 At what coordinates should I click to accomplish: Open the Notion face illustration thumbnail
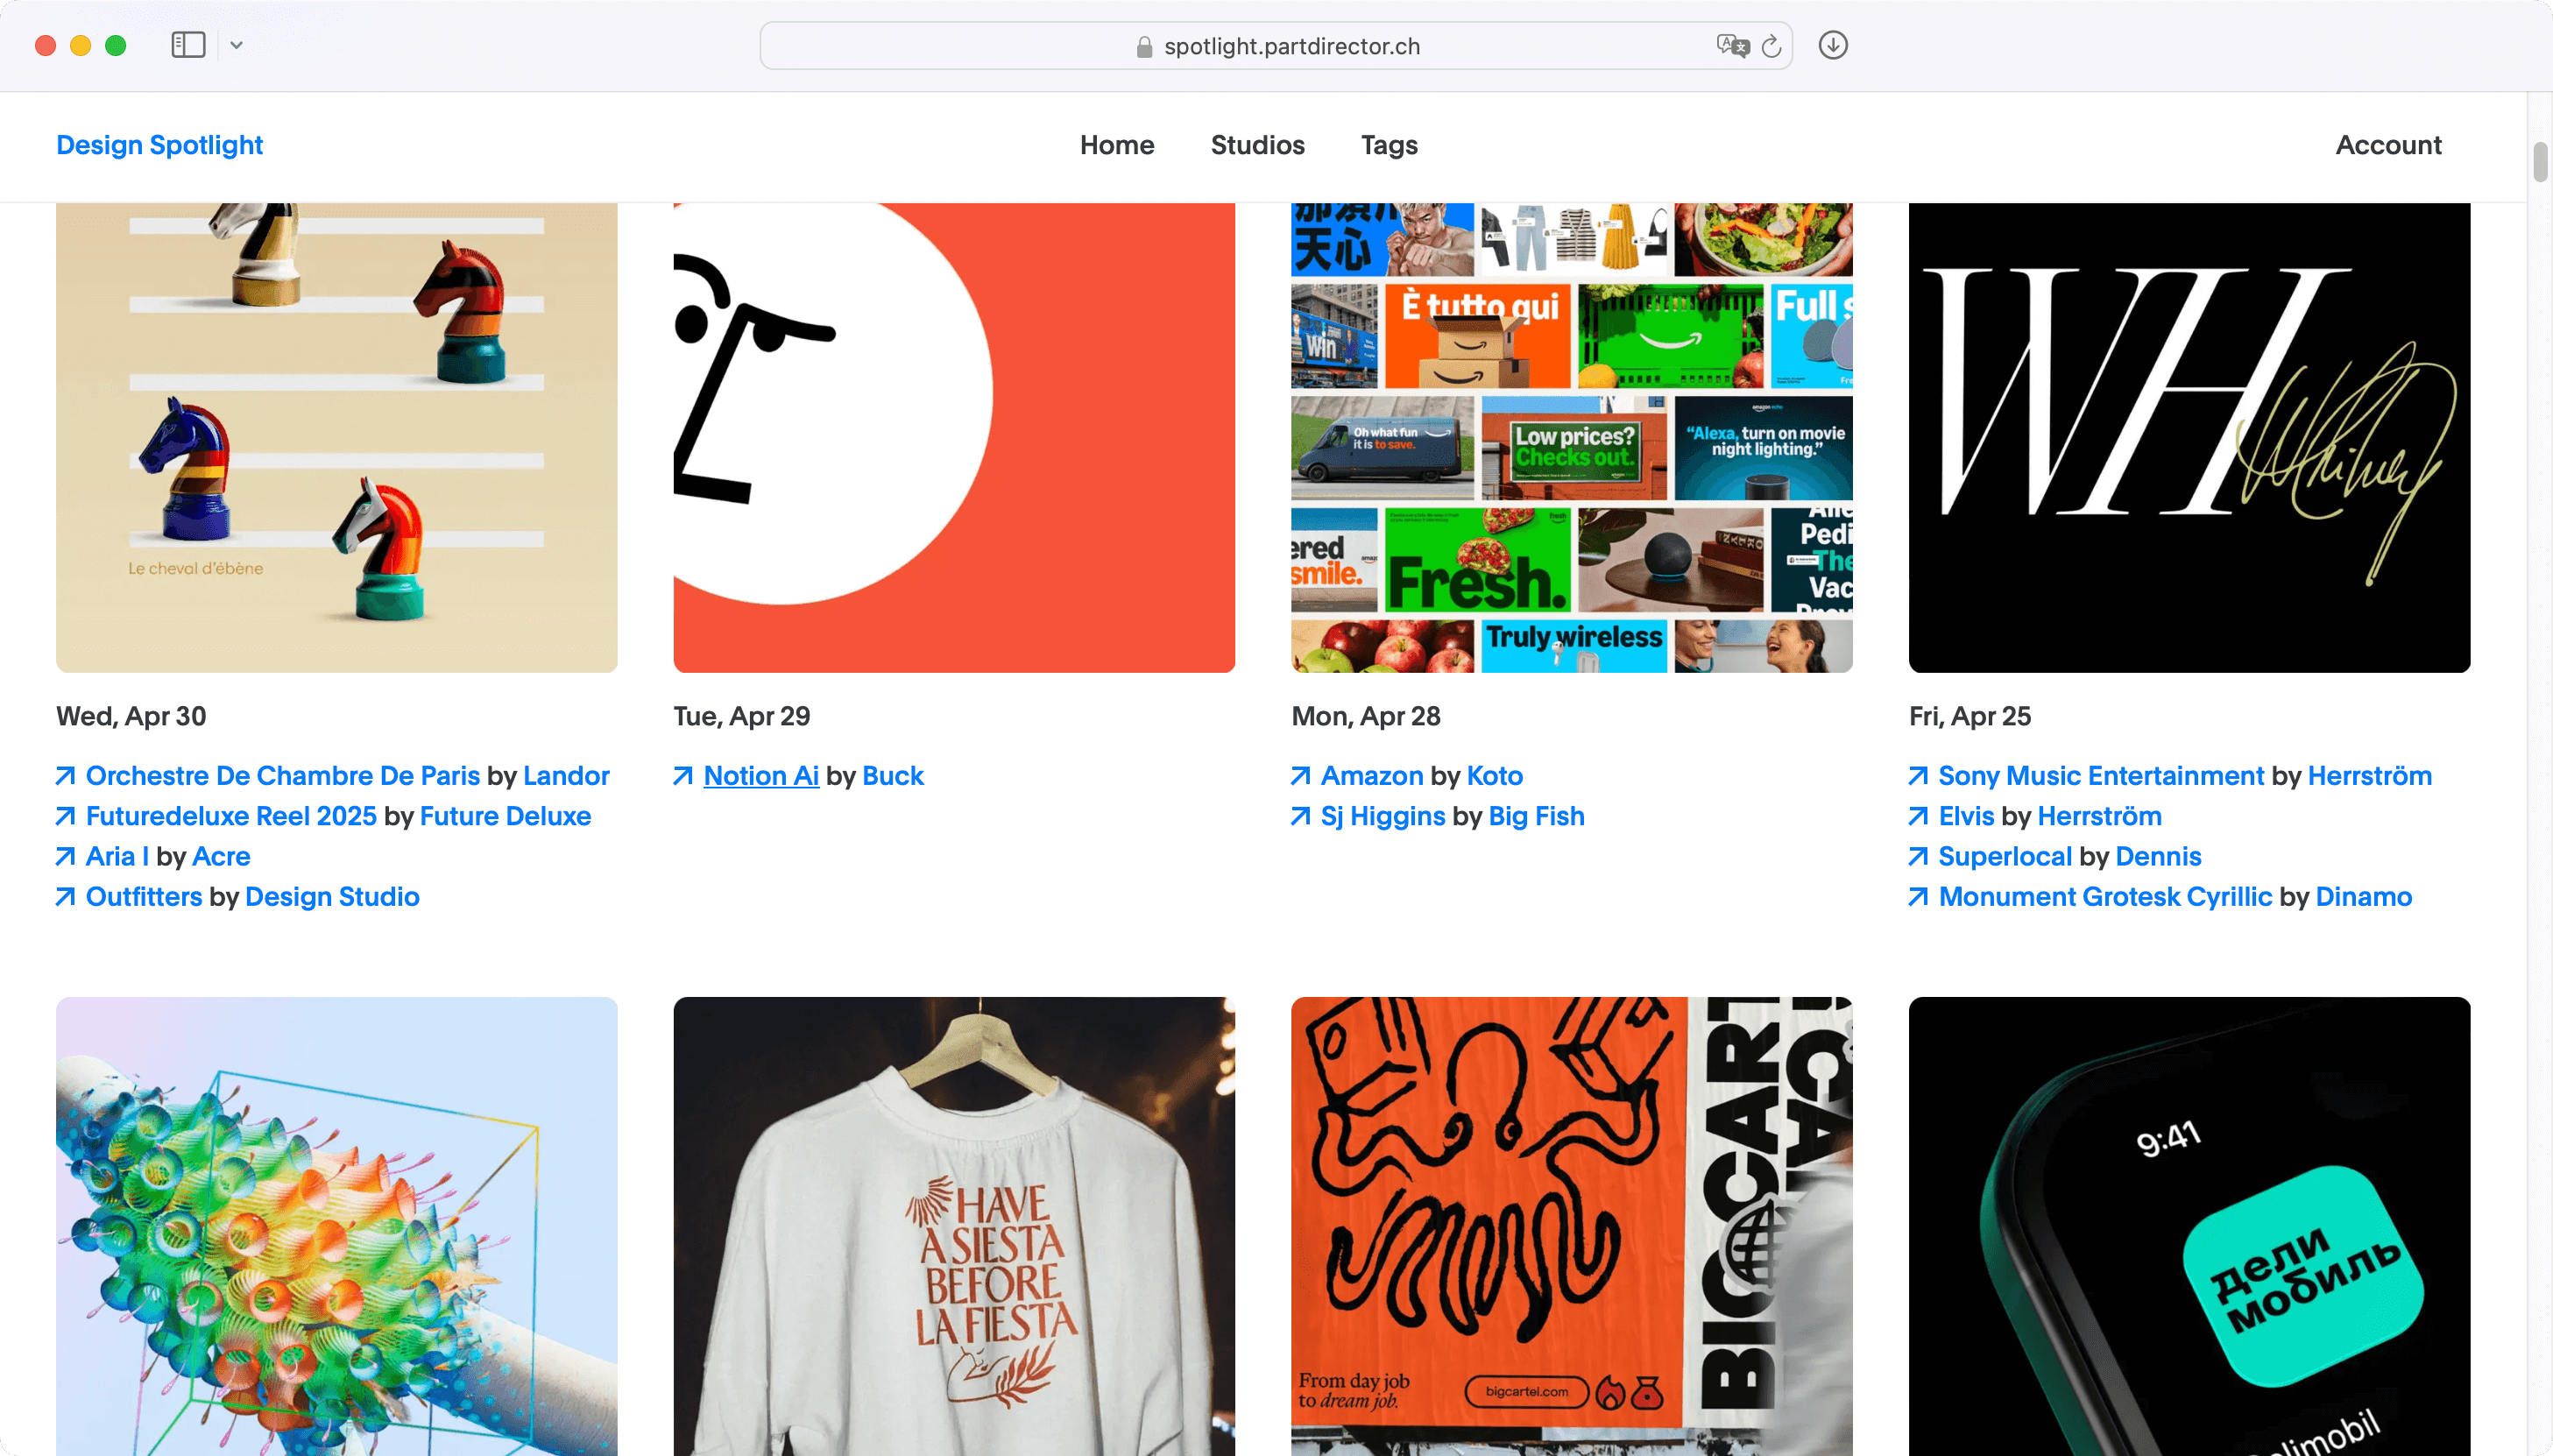(954, 438)
